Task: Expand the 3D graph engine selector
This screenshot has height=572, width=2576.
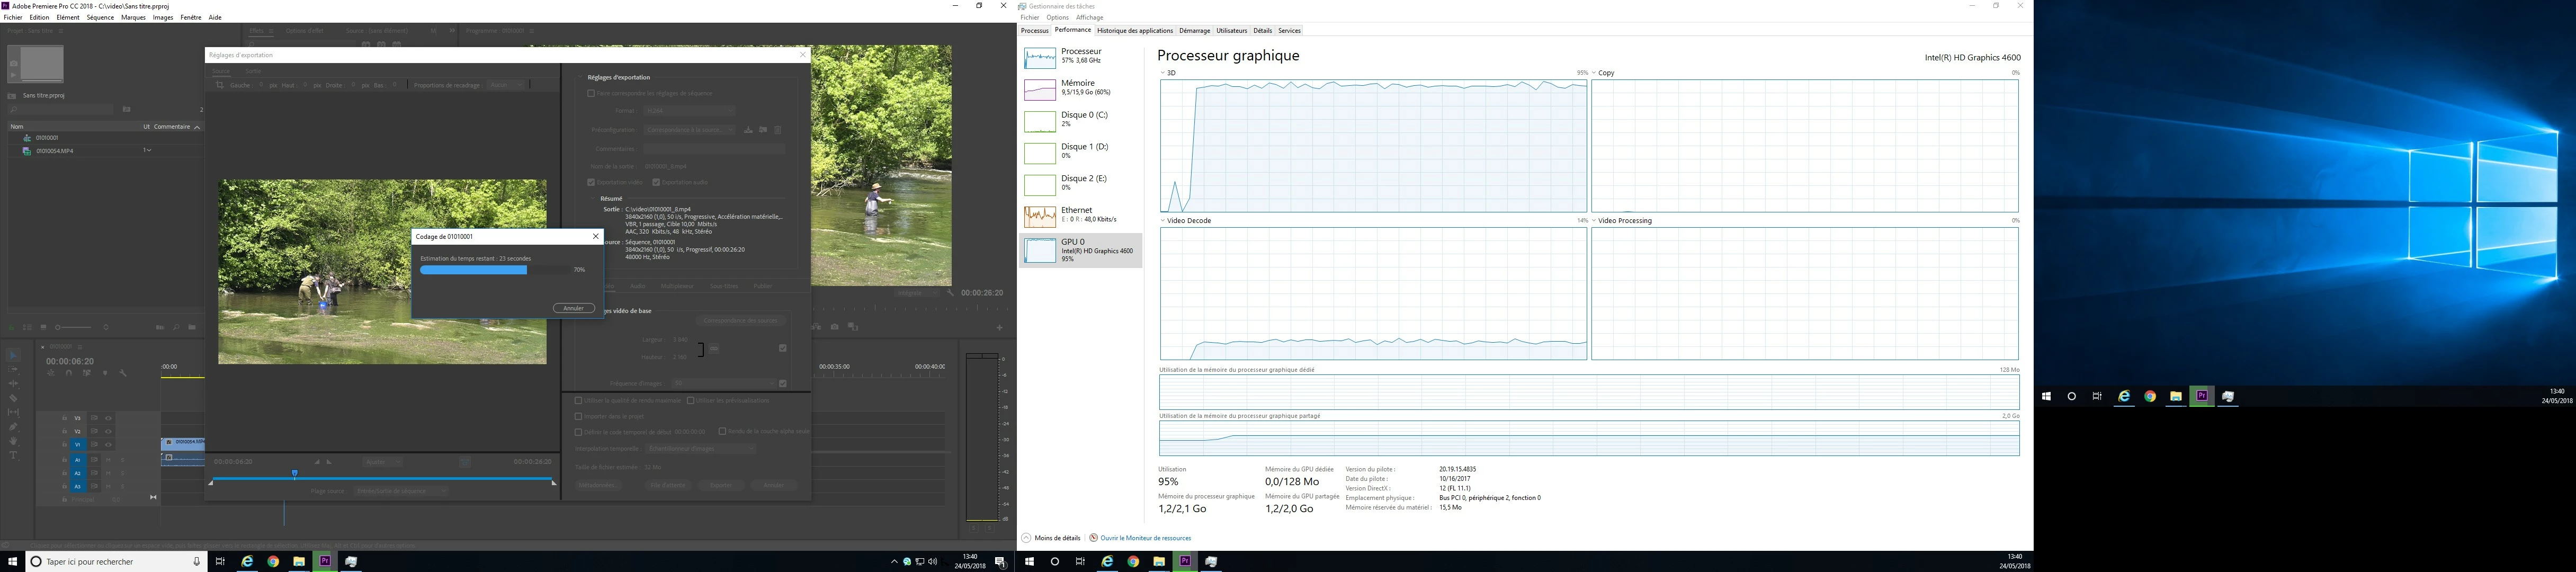Action: [1163, 73]
